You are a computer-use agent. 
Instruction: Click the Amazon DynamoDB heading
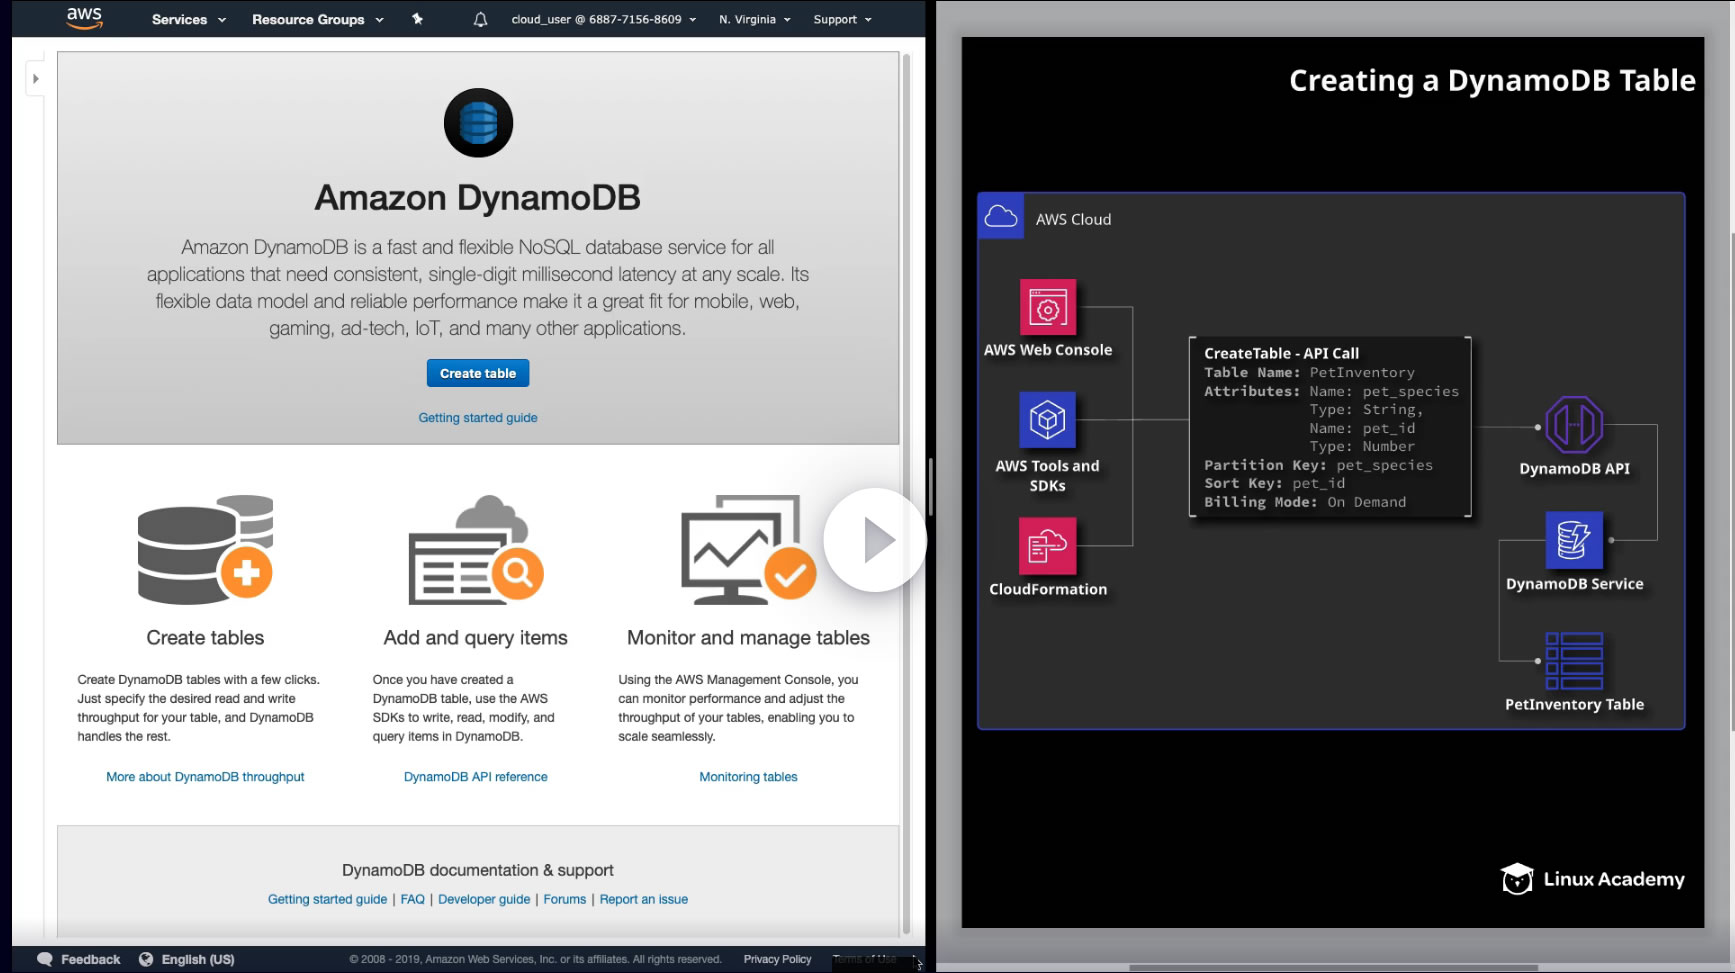tap(478, 198)
